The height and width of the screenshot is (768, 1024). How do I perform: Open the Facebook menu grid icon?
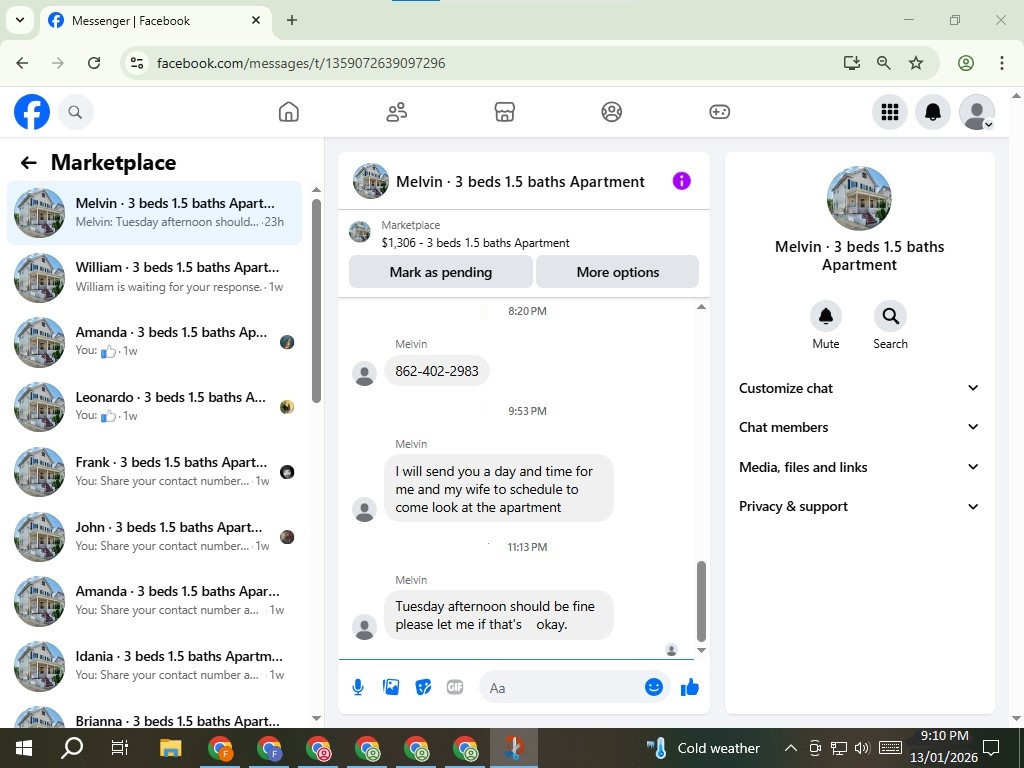pyautogui.click(x=889, y=112)
